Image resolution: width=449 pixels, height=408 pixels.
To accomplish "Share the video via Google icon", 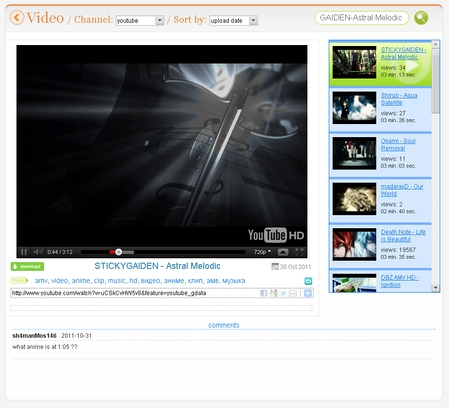I will tap(273, 293).
